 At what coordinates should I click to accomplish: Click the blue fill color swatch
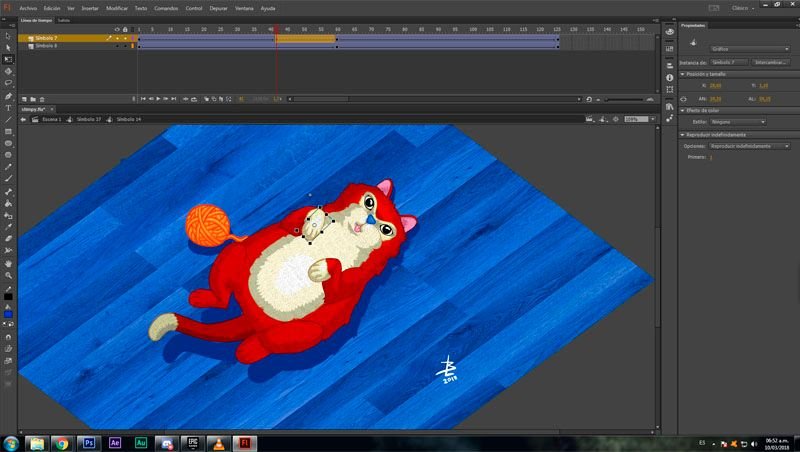pyautogui.click(x=8, y=314)
